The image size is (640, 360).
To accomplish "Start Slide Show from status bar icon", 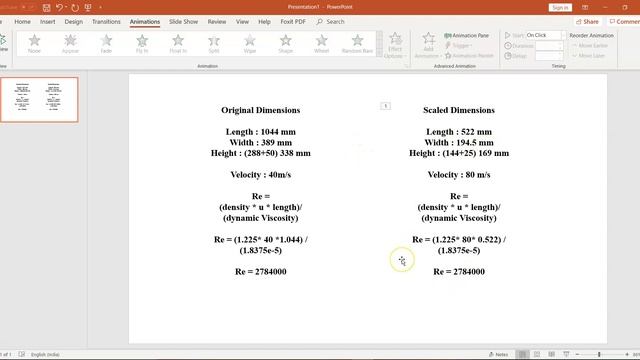I will [x=566, y=354].
